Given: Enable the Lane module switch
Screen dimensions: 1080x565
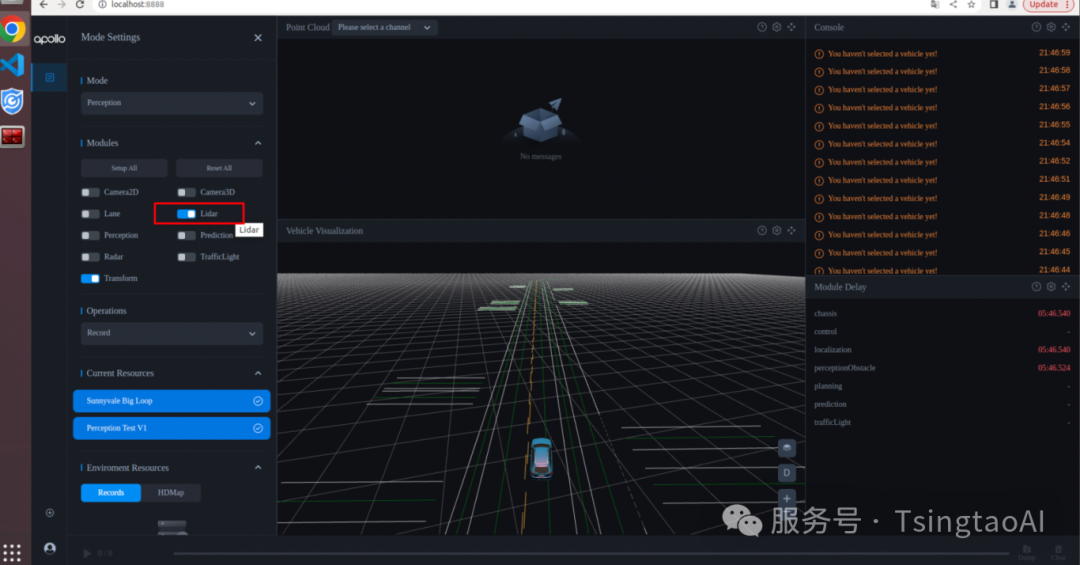Looking at the screenshot, I should pos(90,214).
